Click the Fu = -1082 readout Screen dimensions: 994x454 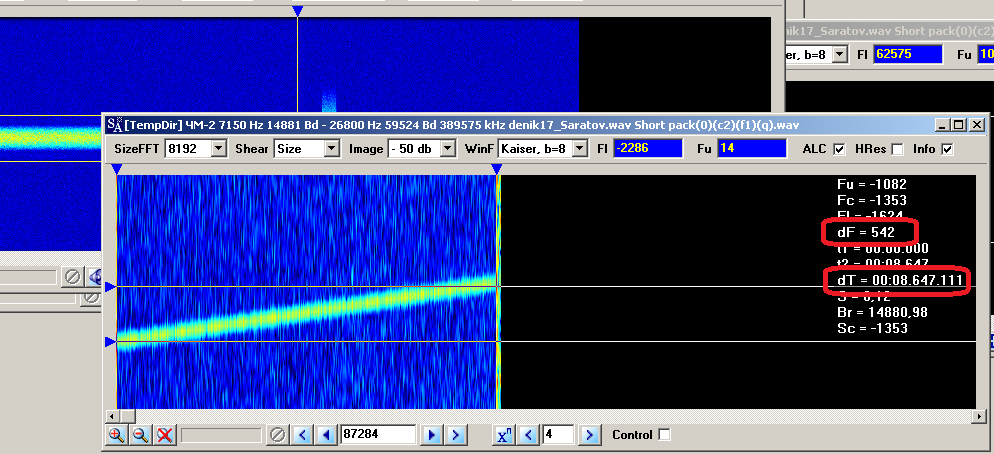[872, 185]
